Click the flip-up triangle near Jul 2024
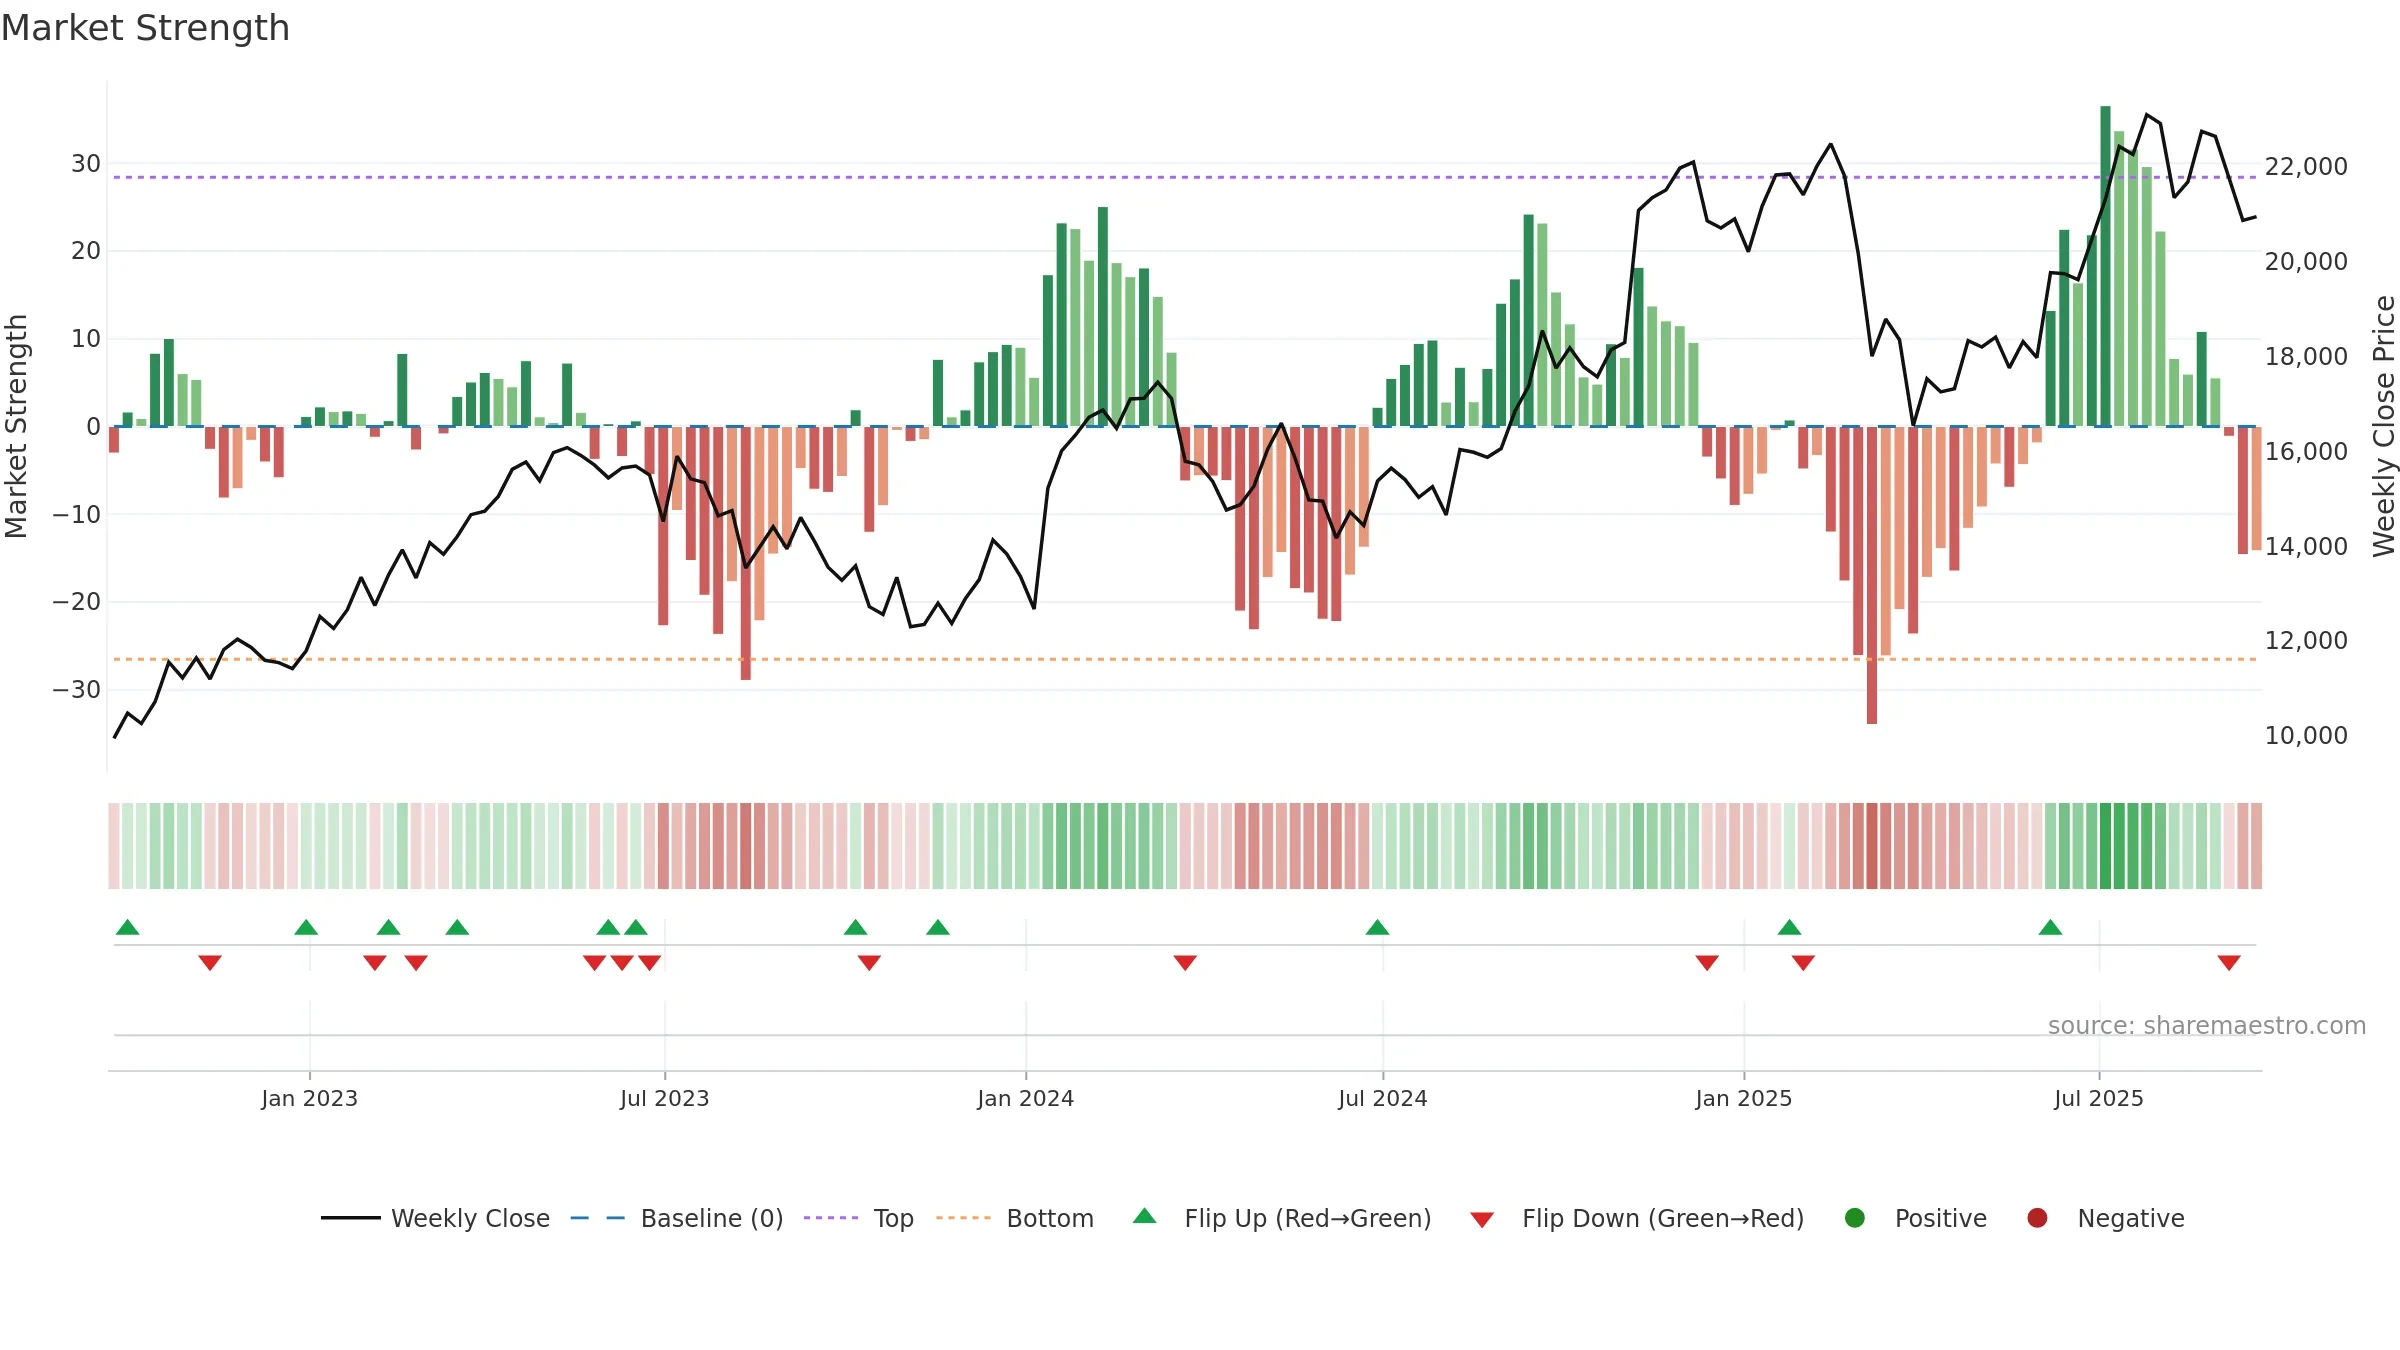This screenshot has height=1350, width=2400. click(1377, 927)
